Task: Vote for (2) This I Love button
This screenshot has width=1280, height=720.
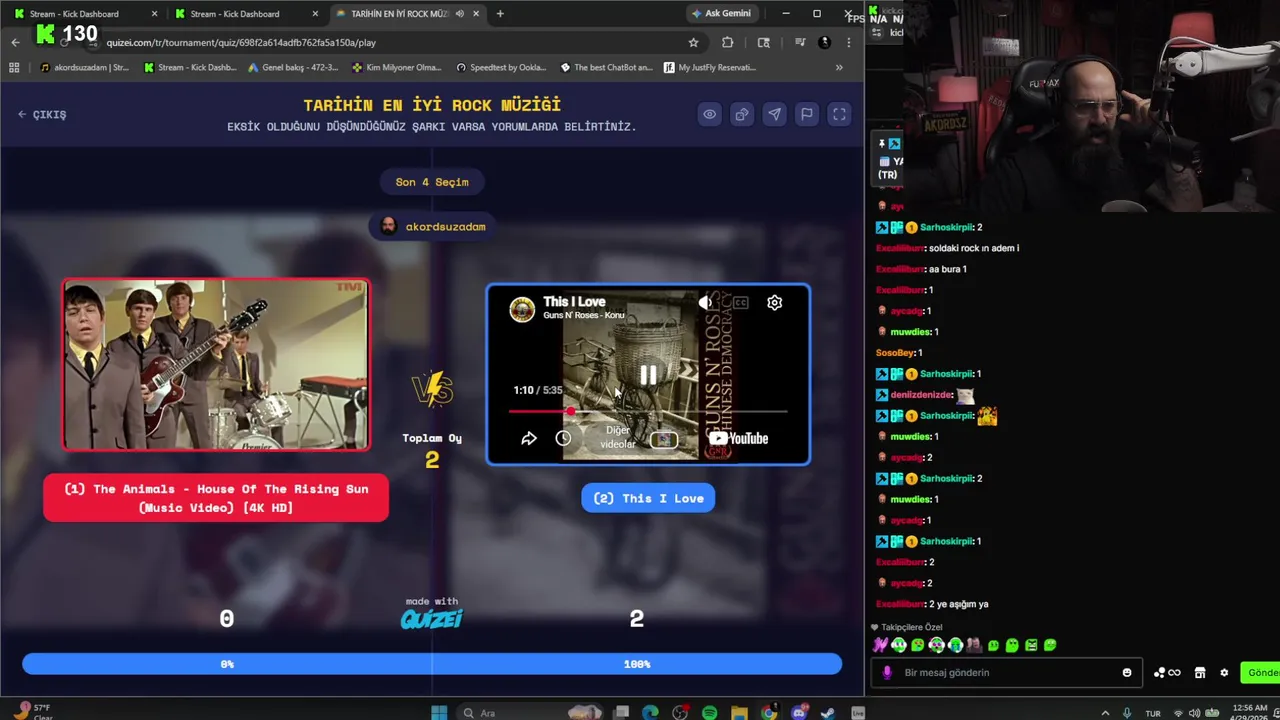Action: pos(648,498)
